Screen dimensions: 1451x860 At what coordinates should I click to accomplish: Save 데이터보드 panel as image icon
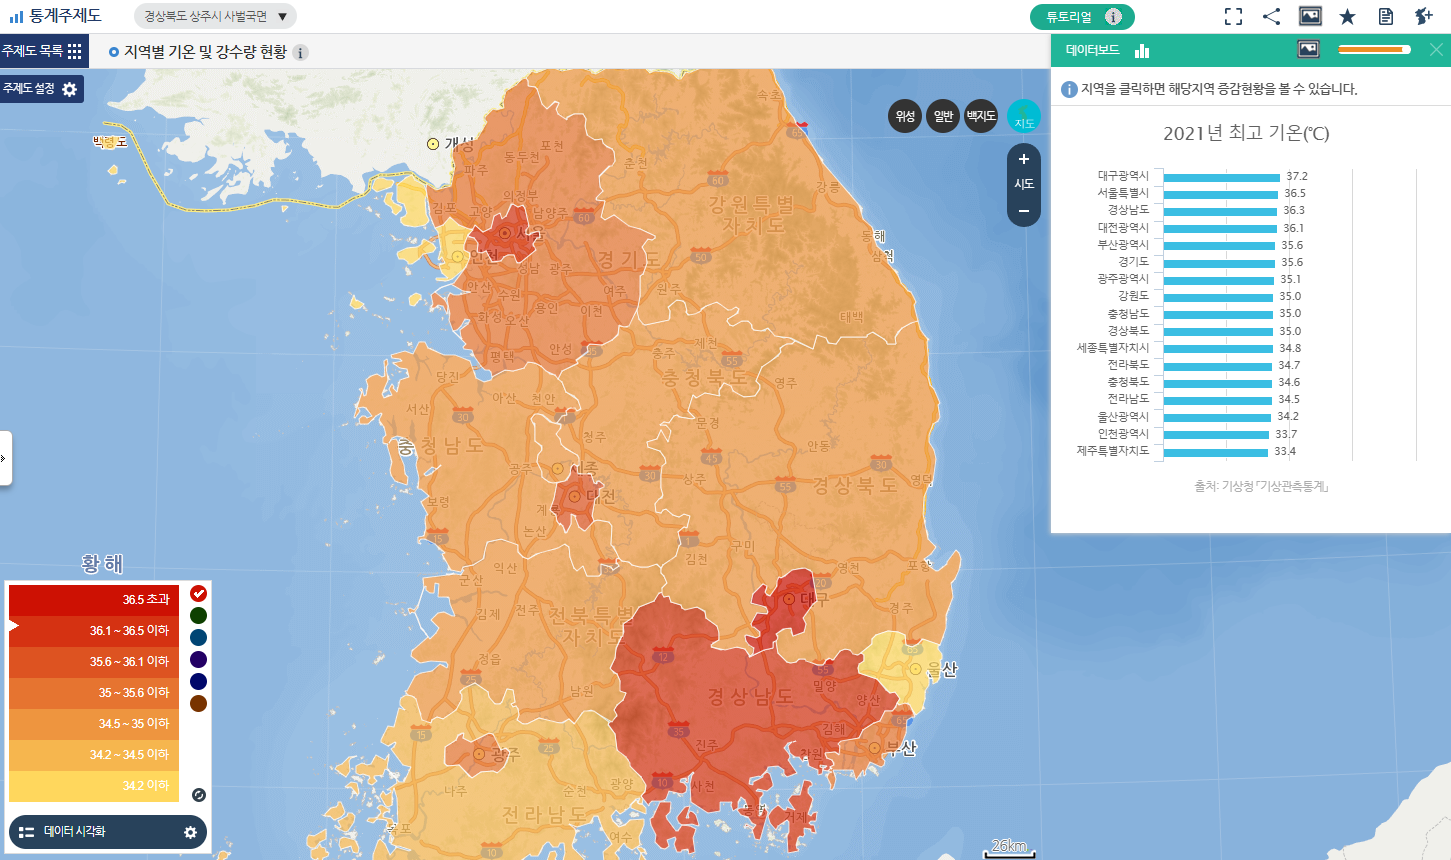(x=1308, y=49)
